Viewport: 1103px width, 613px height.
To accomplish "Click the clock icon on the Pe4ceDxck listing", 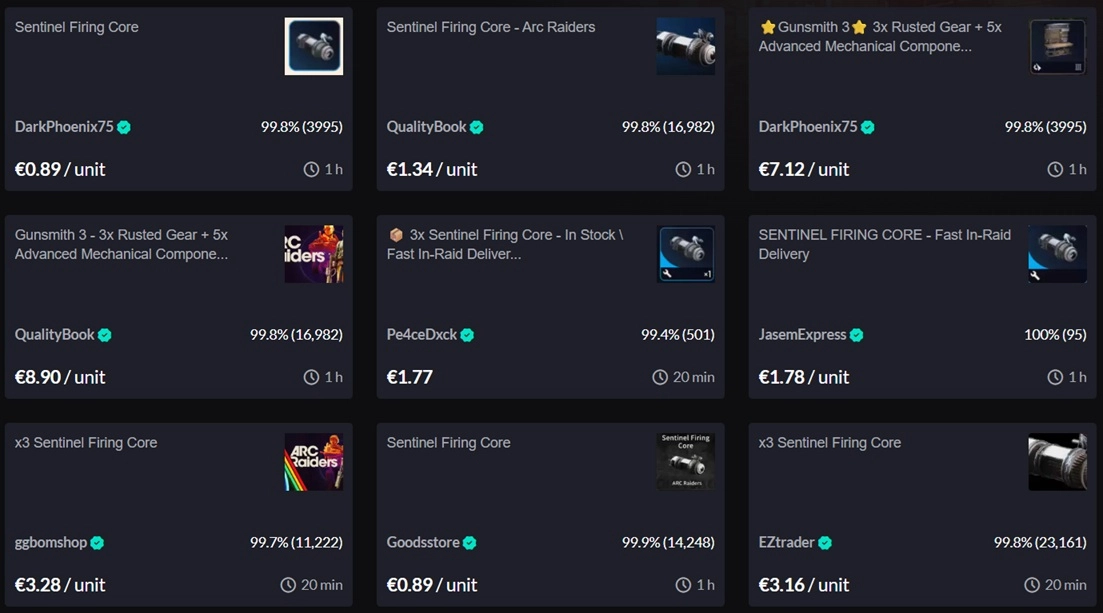I will [659, 377].
